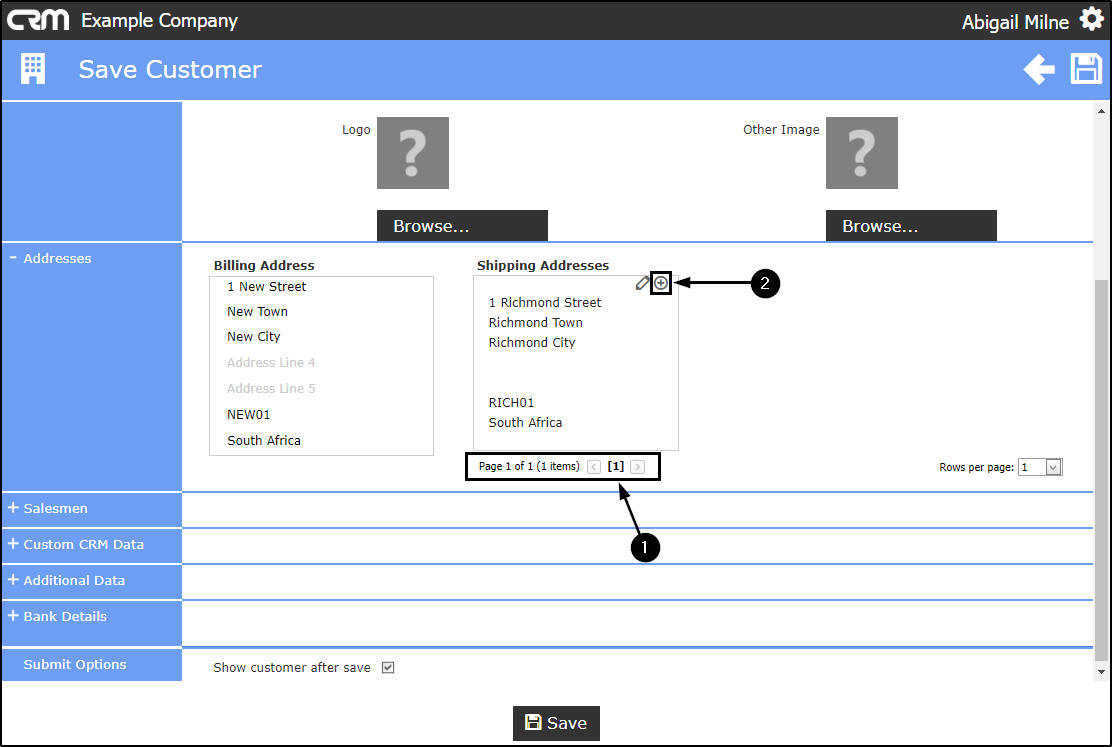Go to next page of shipping addresses
This screenshot has height=747, width=1112.
(x=638, y=467)
